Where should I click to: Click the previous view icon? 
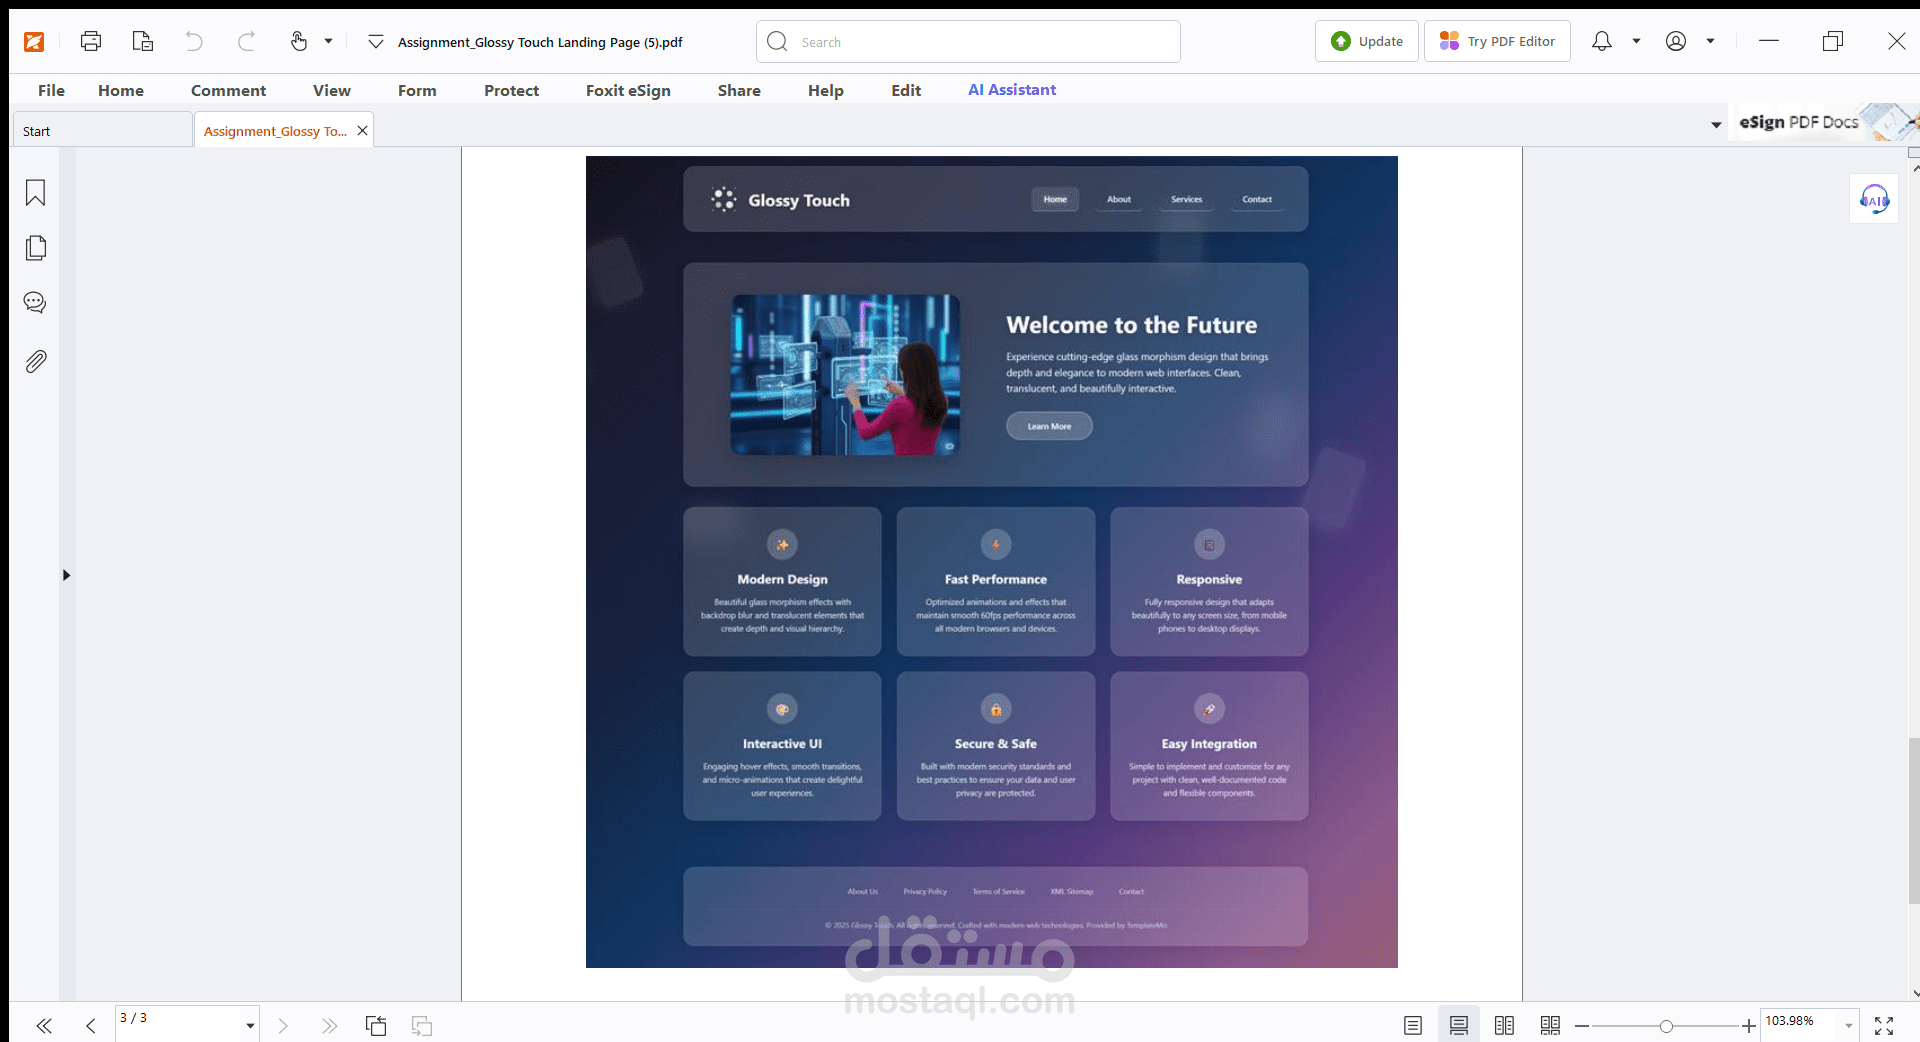(x=376, y=1025)
